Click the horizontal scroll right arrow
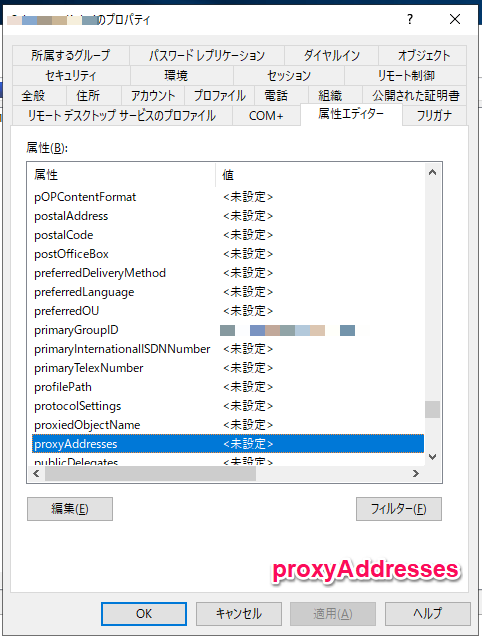Screen dimensions: 482x639 [416, 474]
